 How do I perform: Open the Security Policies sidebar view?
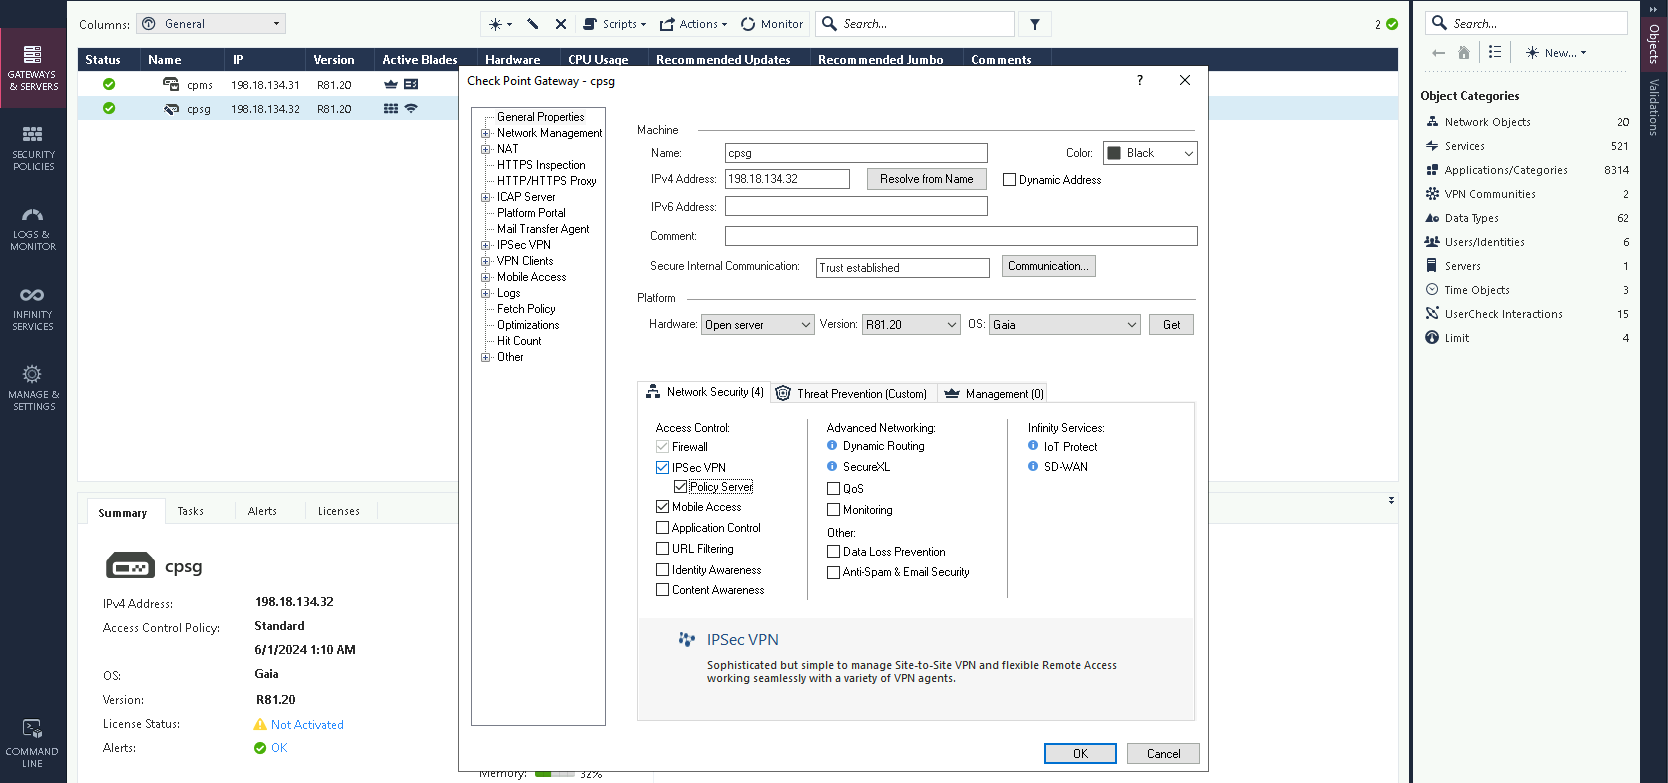[33, 148]
